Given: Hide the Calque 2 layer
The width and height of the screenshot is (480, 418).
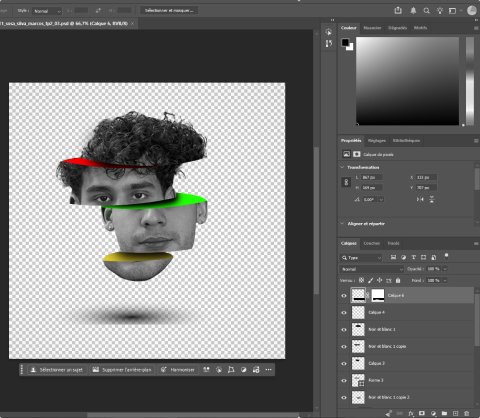Looking at the screenshot, I should (344, 364).
